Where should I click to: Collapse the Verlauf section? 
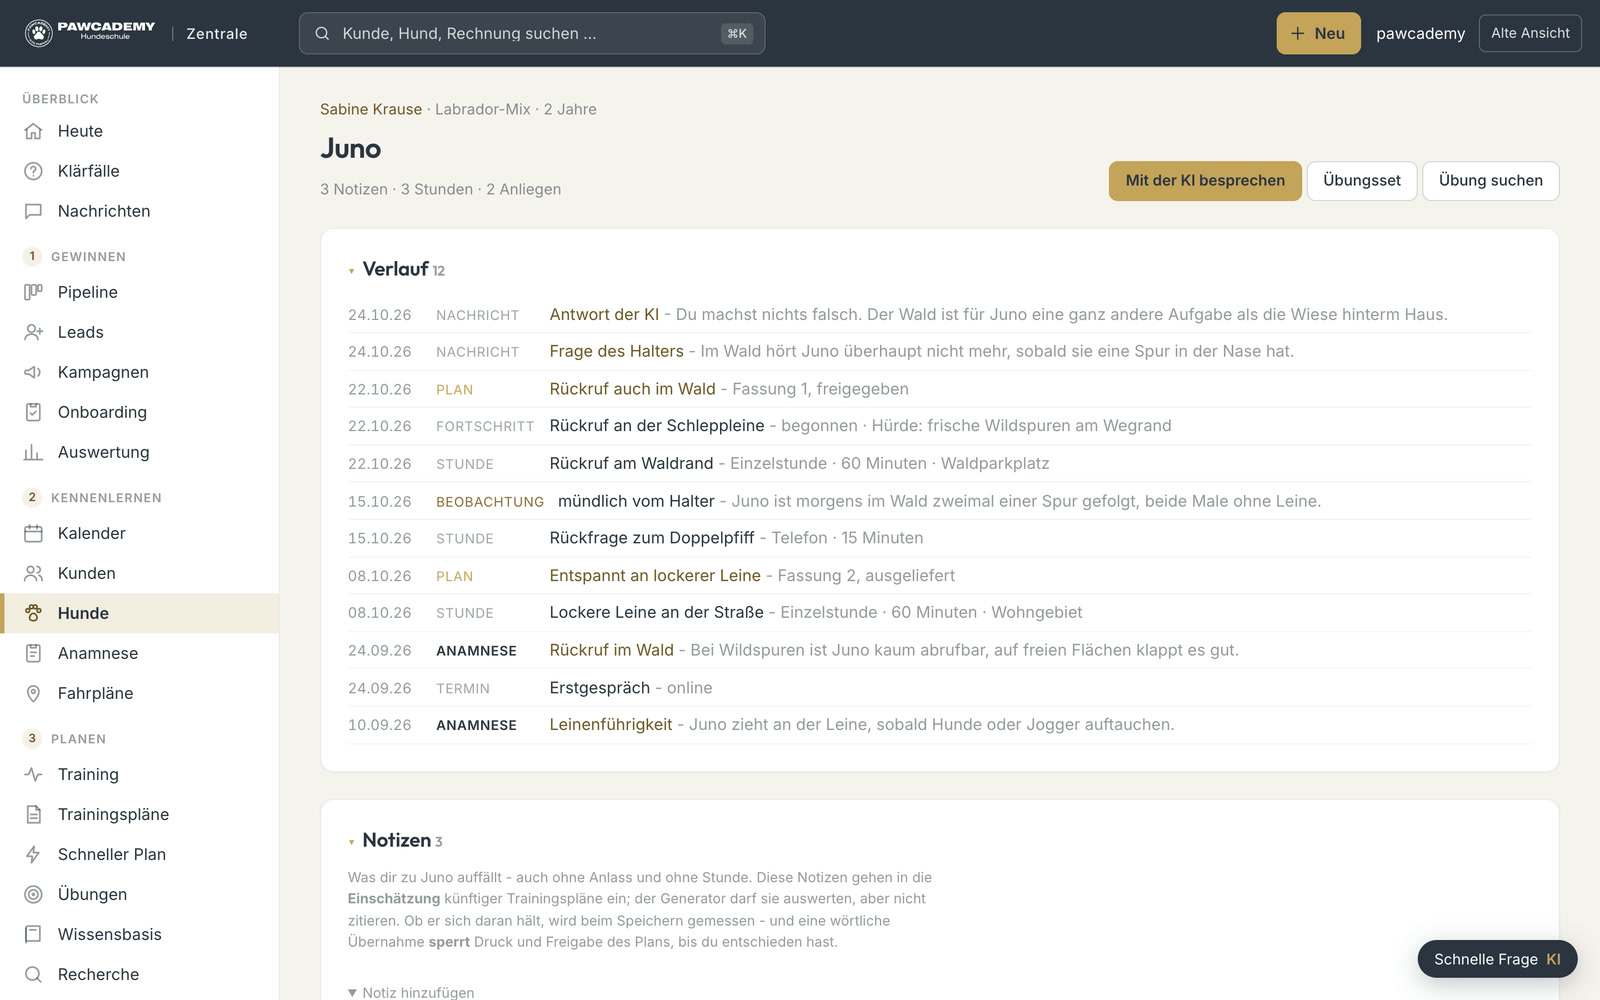pyautogui.click(x=351, y=271)
